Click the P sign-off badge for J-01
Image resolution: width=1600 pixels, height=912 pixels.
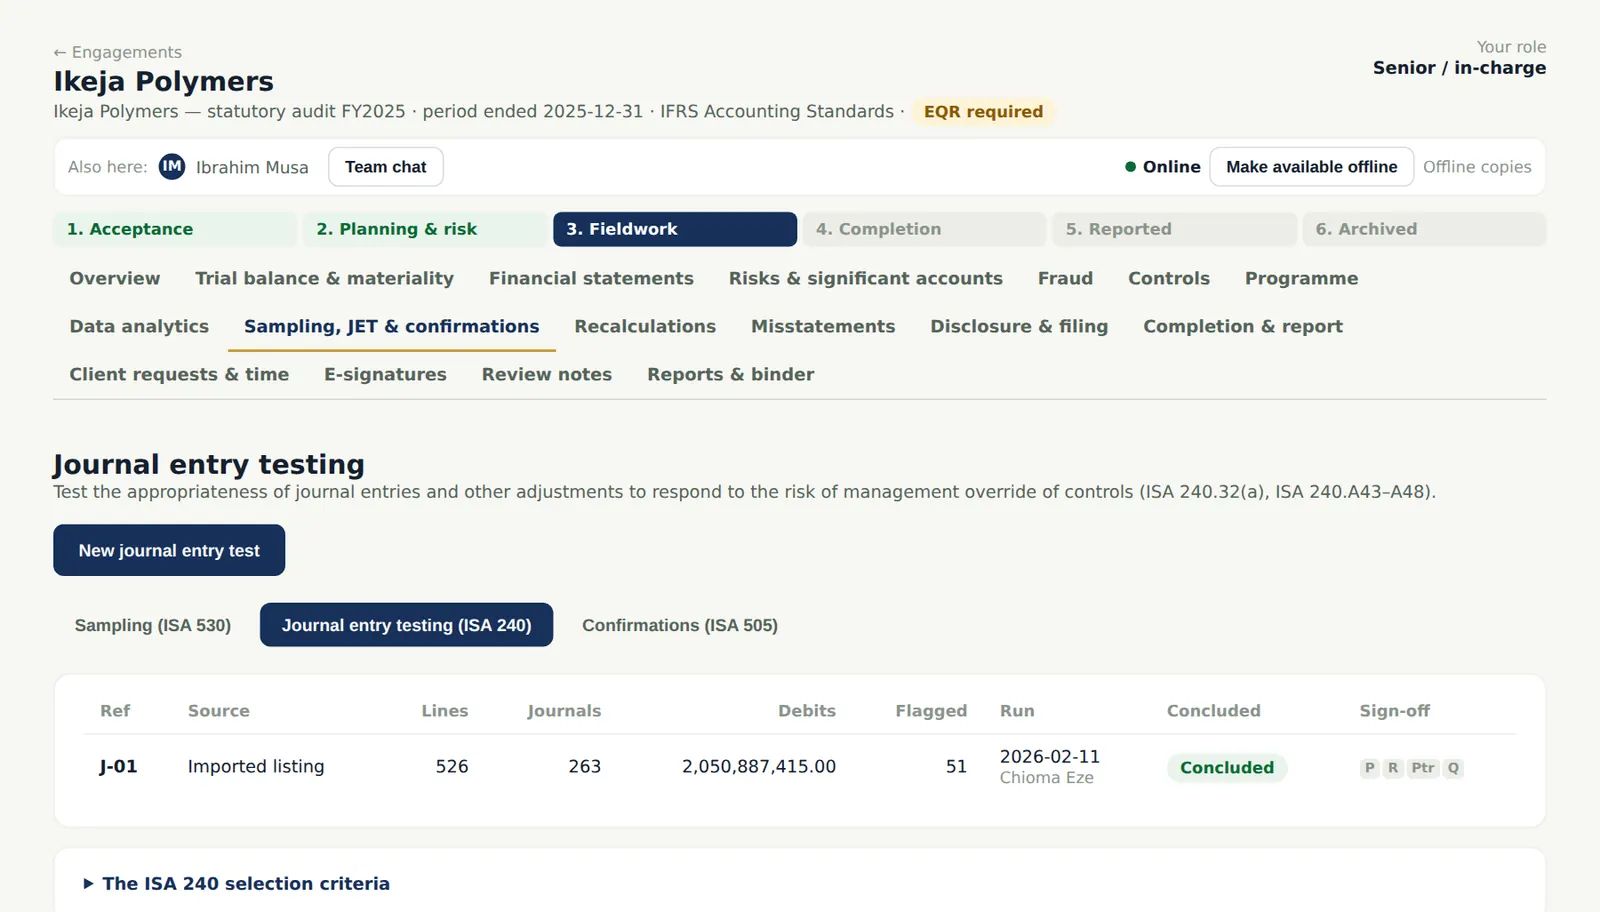[x=1370, y=768]
